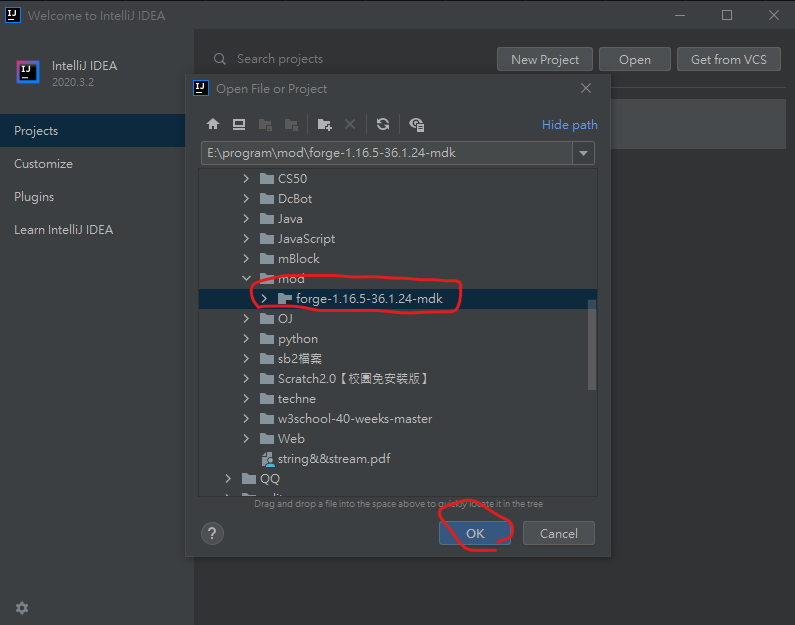This screenshot has height=625, width=795.
Task: Expand the w3school-40-weeks-master folder
Action: coord(246,419)
